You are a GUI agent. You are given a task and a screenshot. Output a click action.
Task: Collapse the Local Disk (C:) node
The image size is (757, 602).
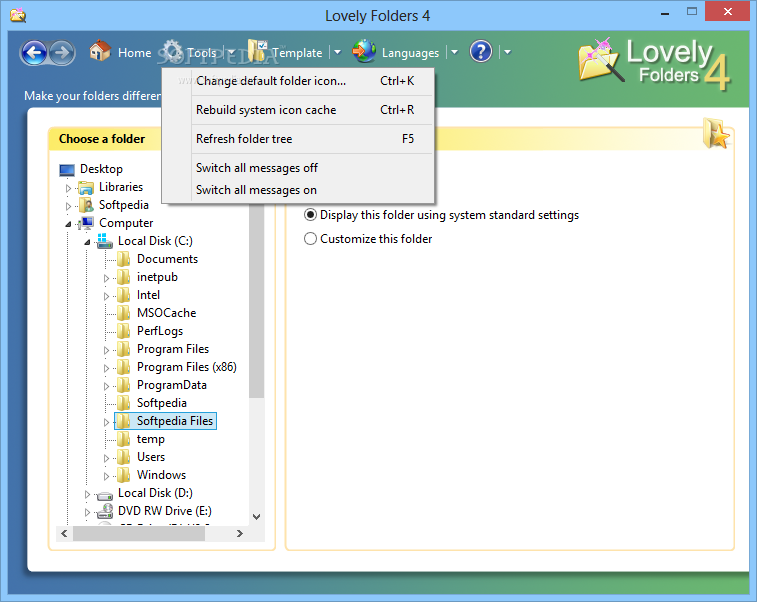[87, 242]
